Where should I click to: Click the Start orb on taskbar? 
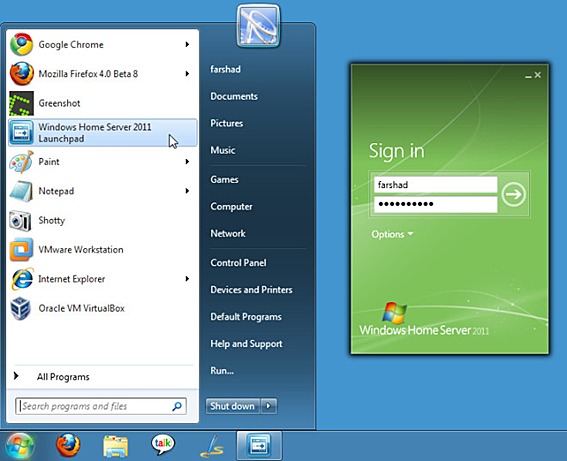[20, 446]
